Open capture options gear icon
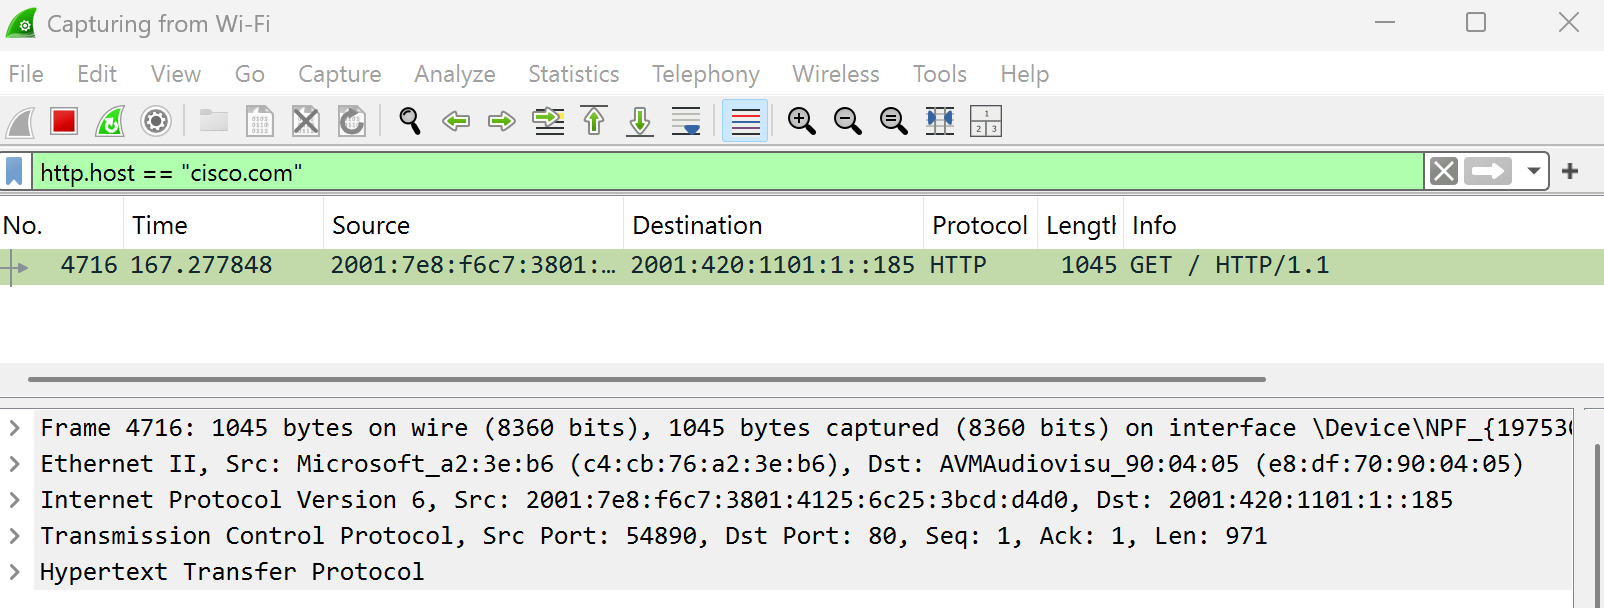Viewport: 1604px width, 608px height. [x=156, y=122]
